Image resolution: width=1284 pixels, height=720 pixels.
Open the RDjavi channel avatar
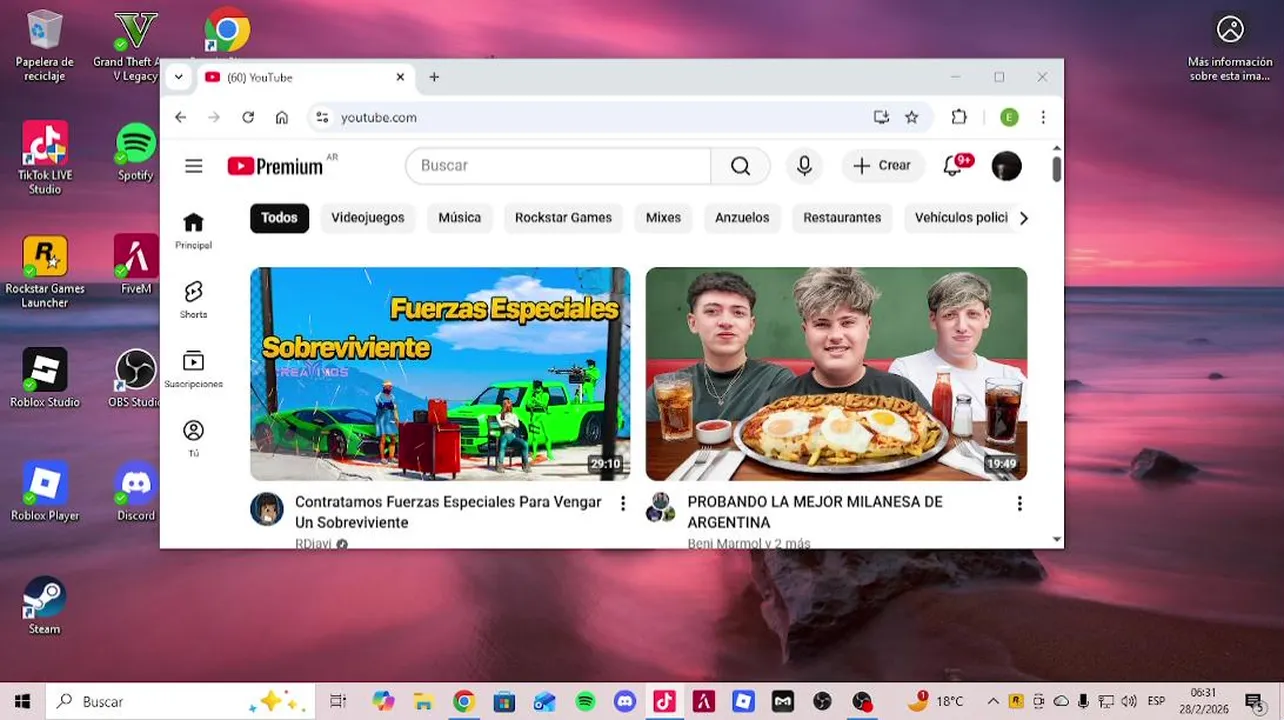click(267, 509)
